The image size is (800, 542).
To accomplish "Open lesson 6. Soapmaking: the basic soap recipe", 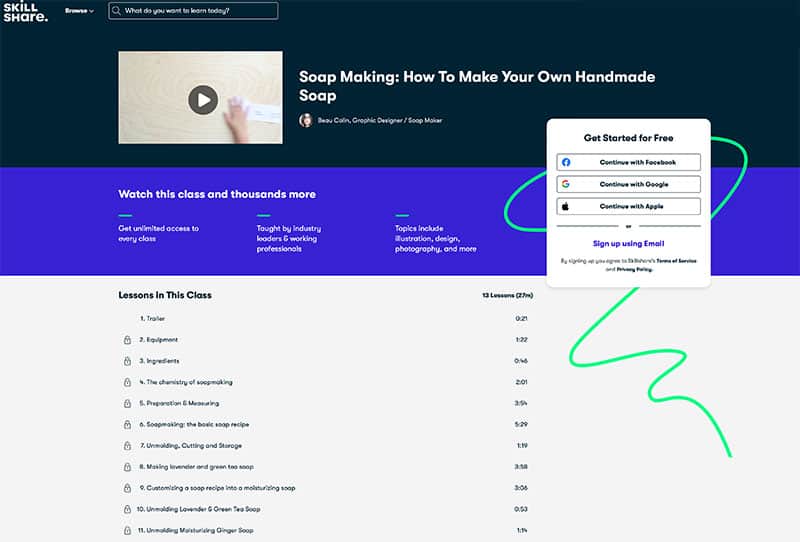I will click(194, 424).
